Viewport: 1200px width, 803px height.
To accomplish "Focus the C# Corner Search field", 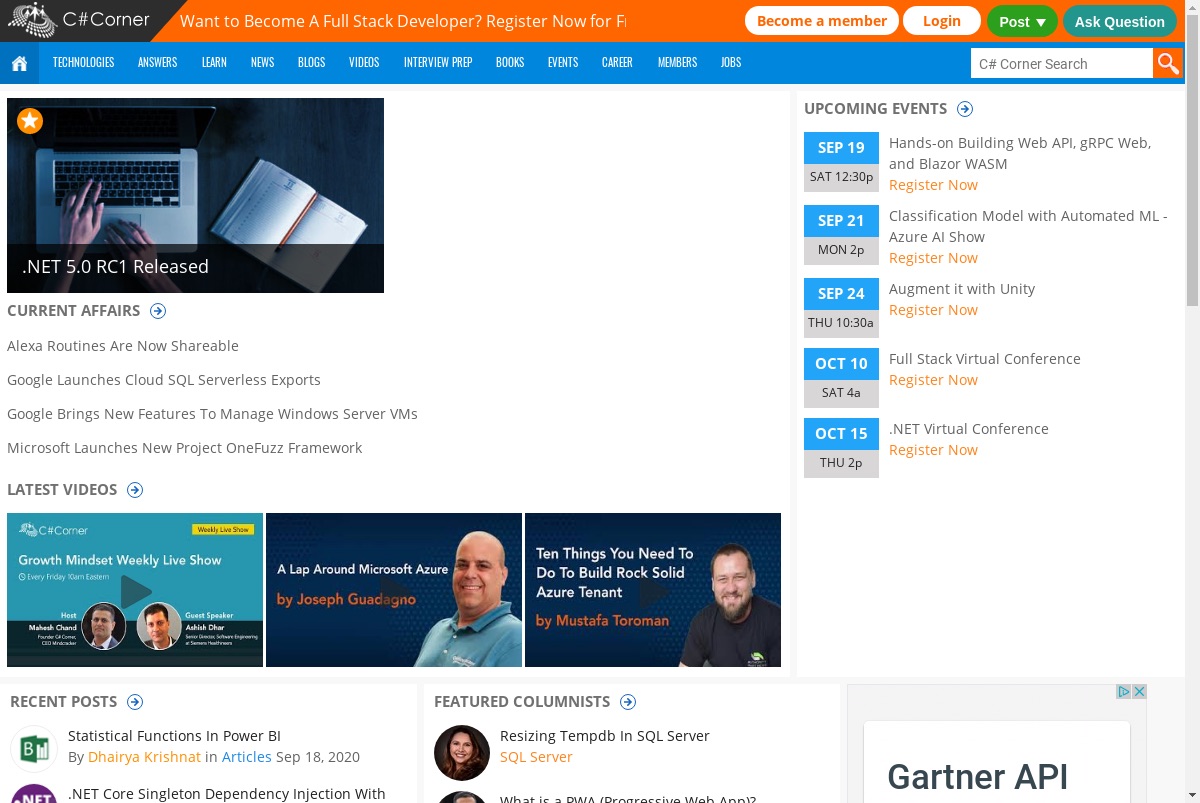I will [x=1061, y=63].
